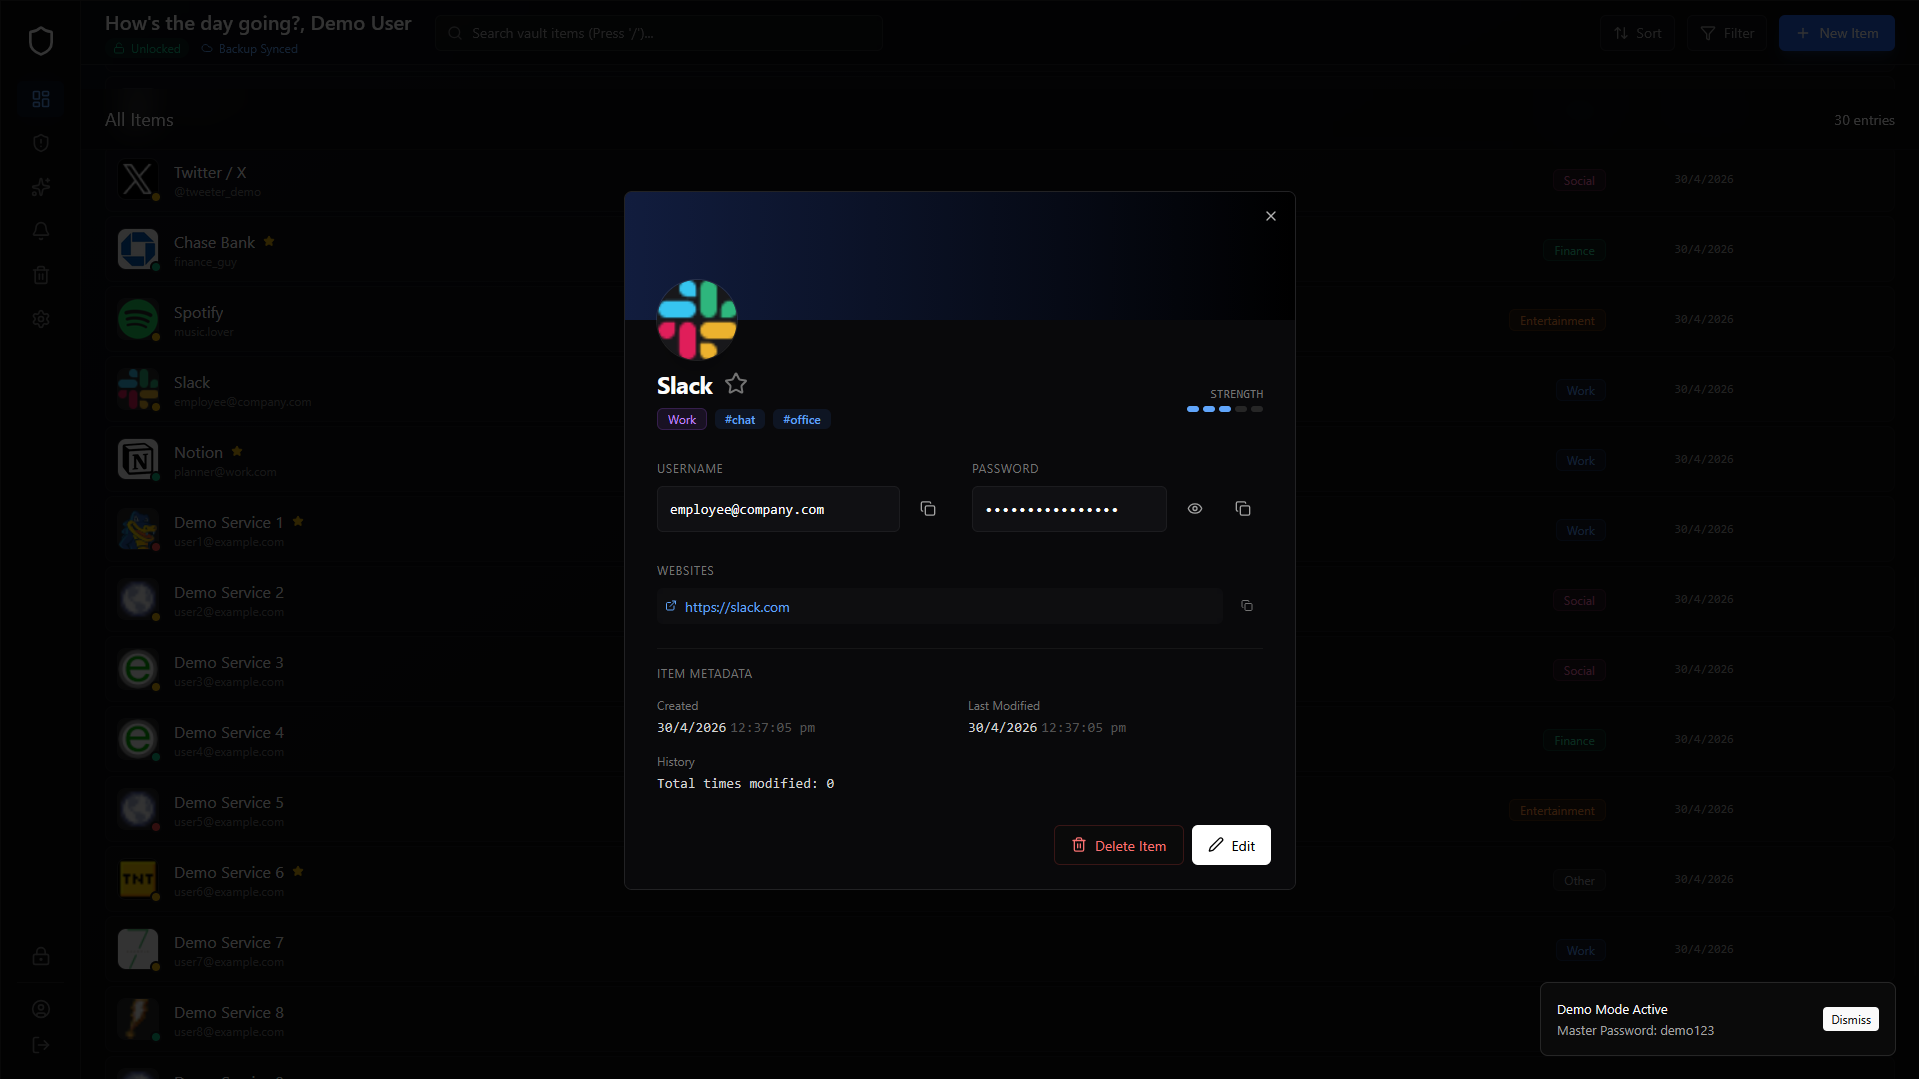Viewport: 1919px width, 1079px height.
Task: Sign out using the logout icon
Action: tap(41, 1045)
